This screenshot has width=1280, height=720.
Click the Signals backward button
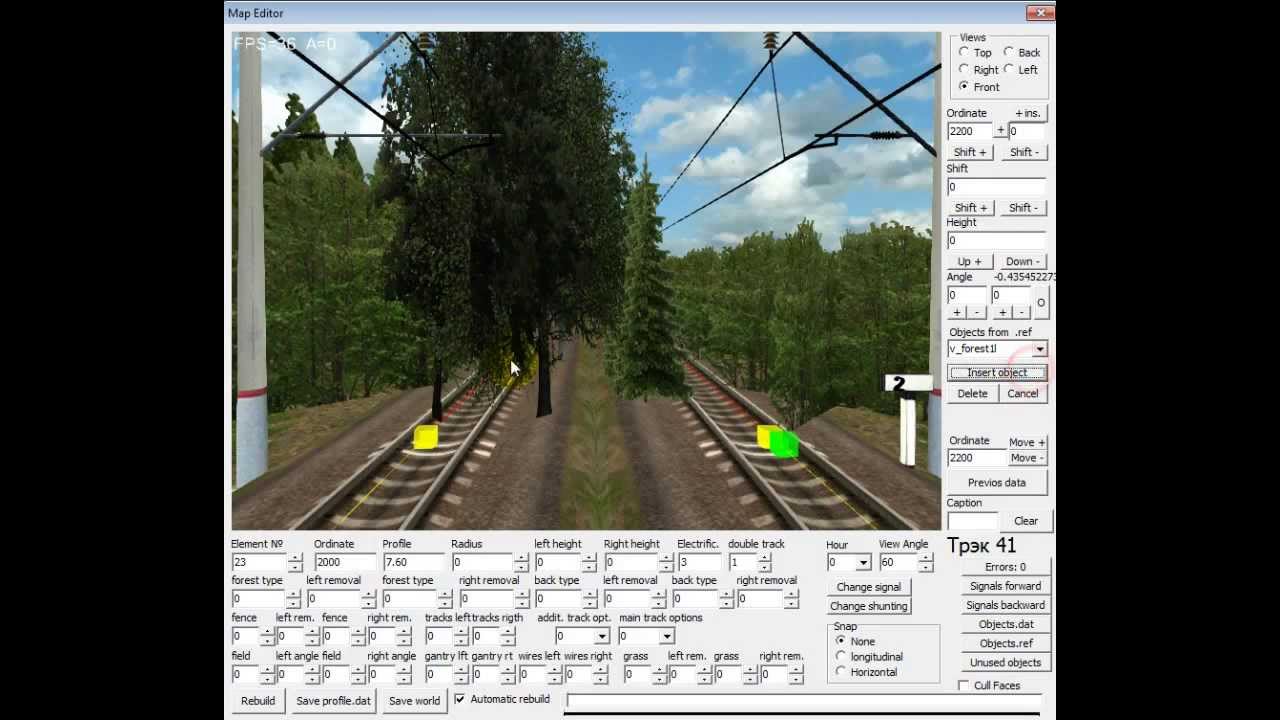[1006, 605]
